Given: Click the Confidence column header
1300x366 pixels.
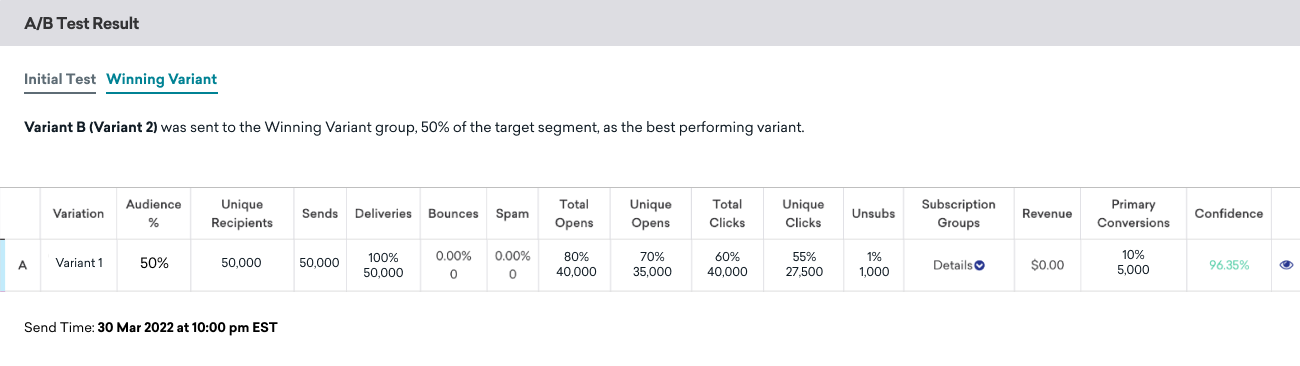Looking at the screenshot, I should pyautogui.click(x=1228, y=213).
